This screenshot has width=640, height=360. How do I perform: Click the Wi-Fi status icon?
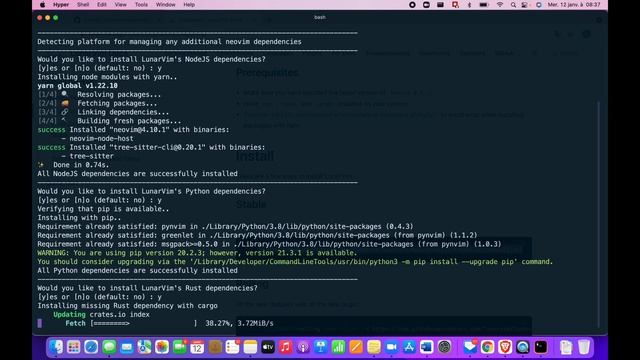pyautogui.click(x=500, y=5)
